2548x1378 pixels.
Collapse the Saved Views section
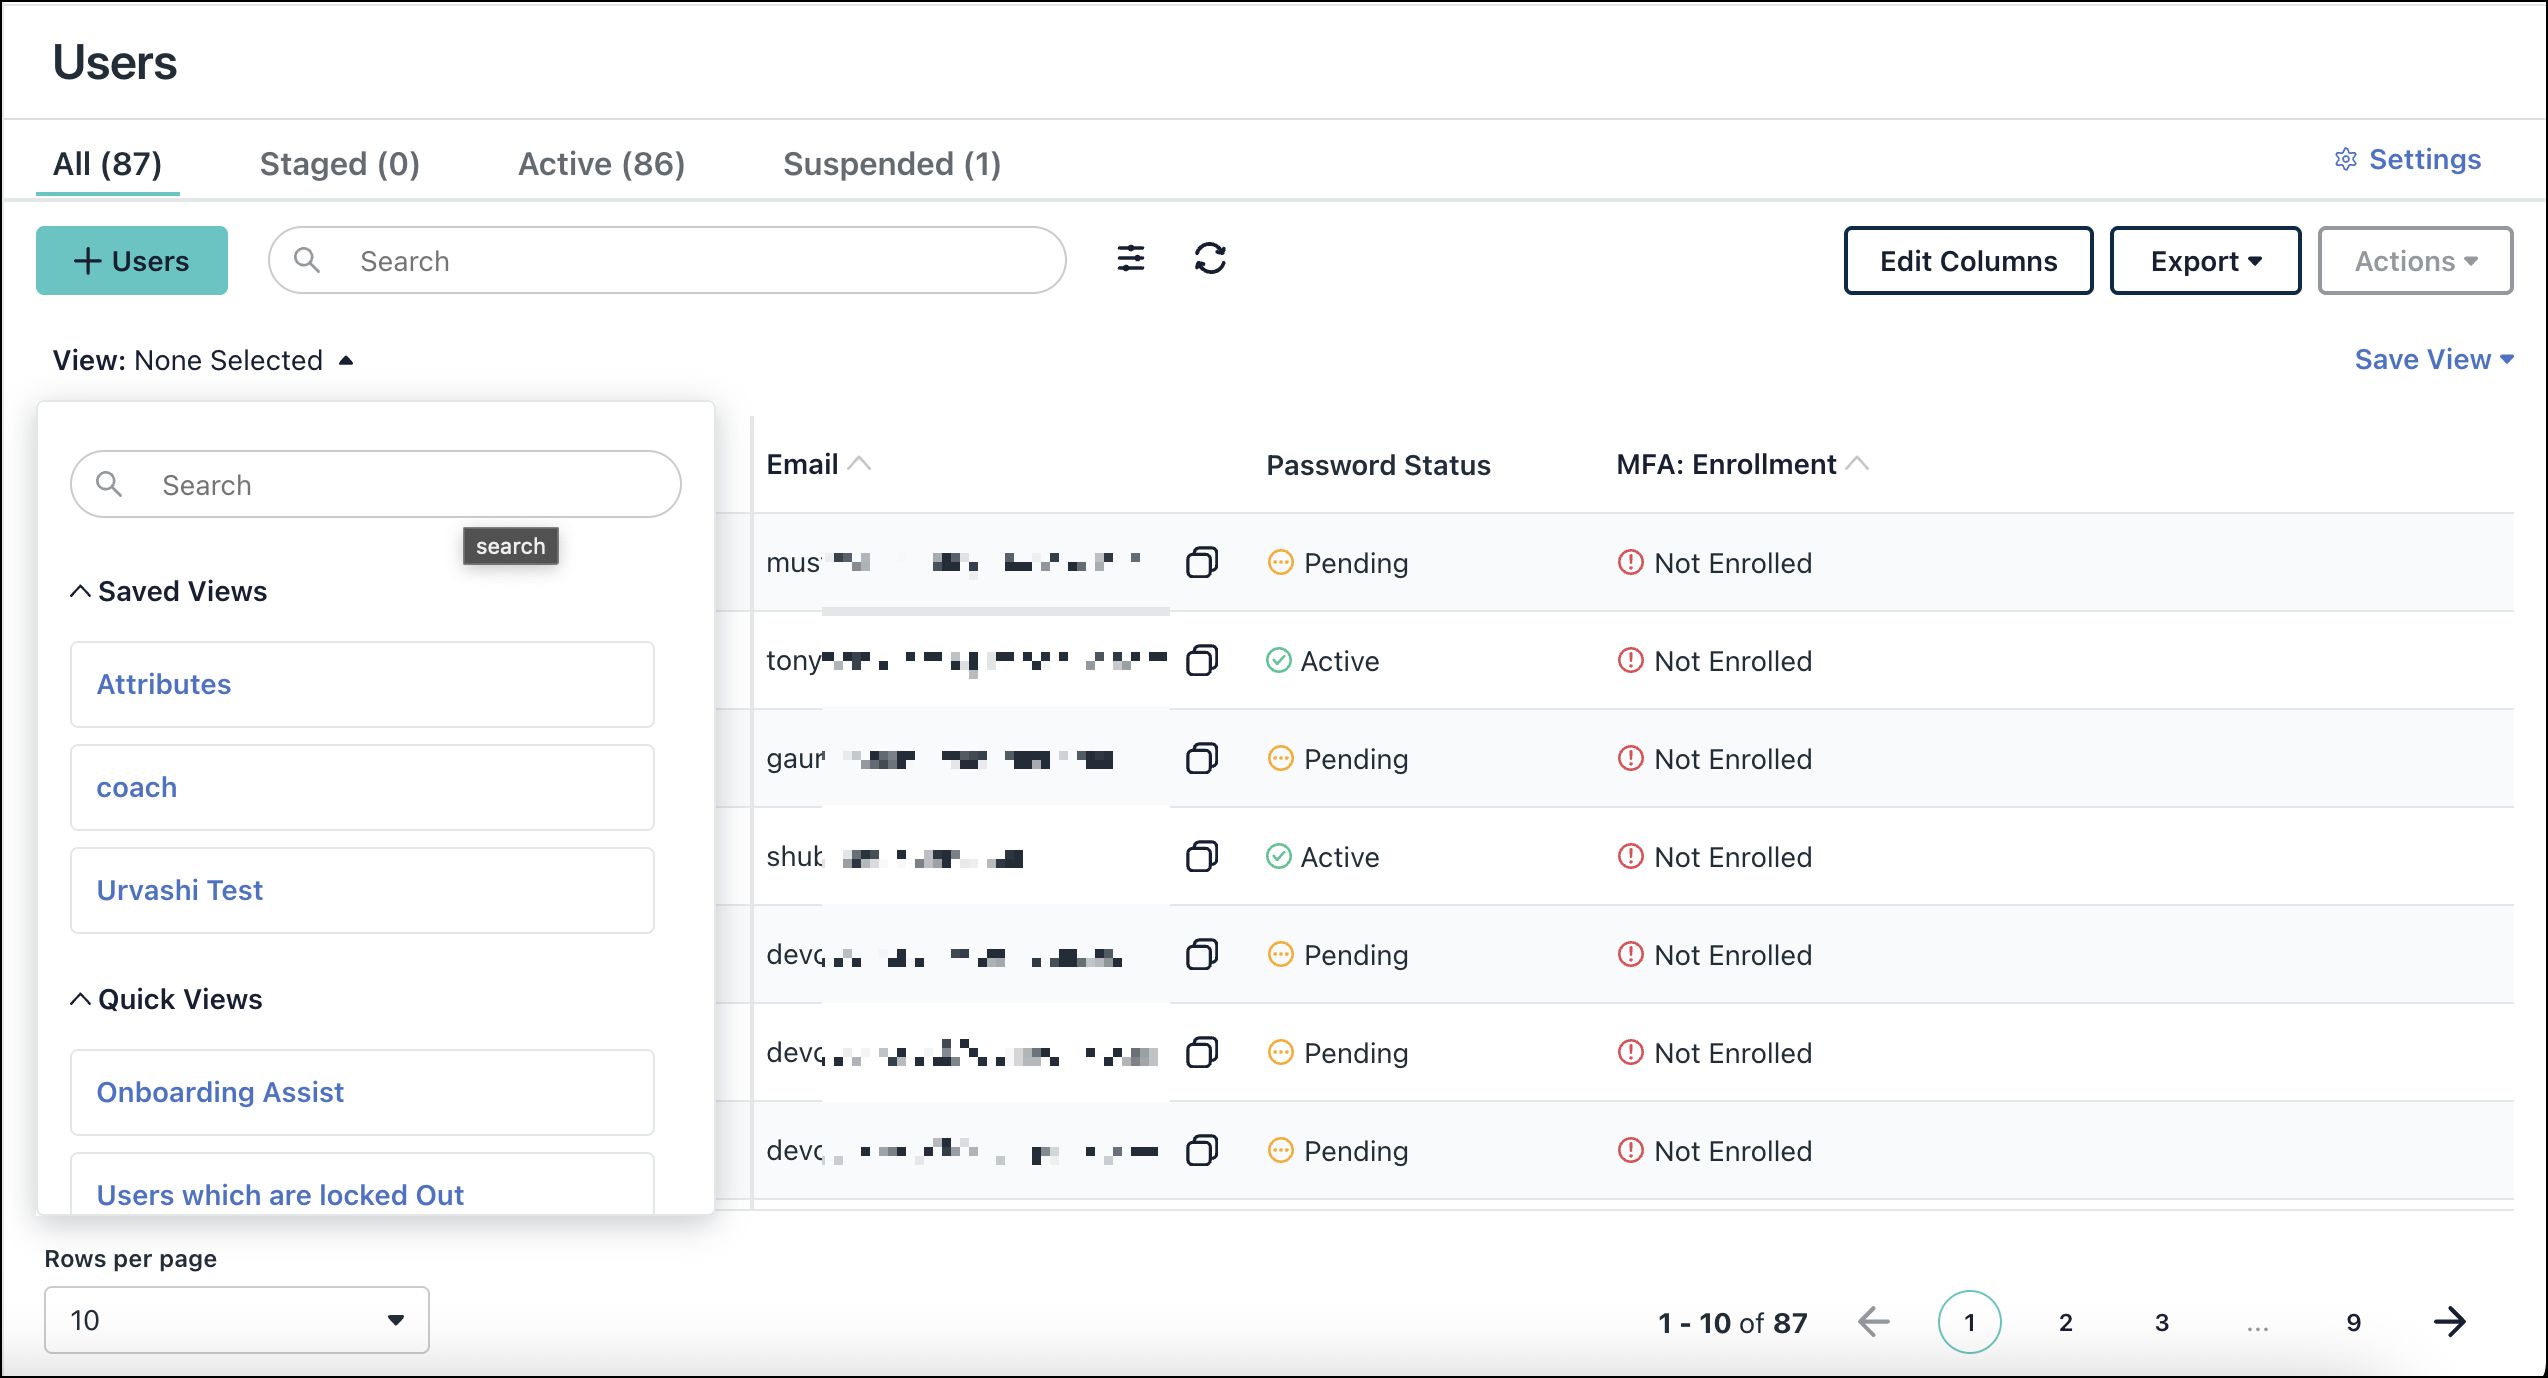(80, 590)
